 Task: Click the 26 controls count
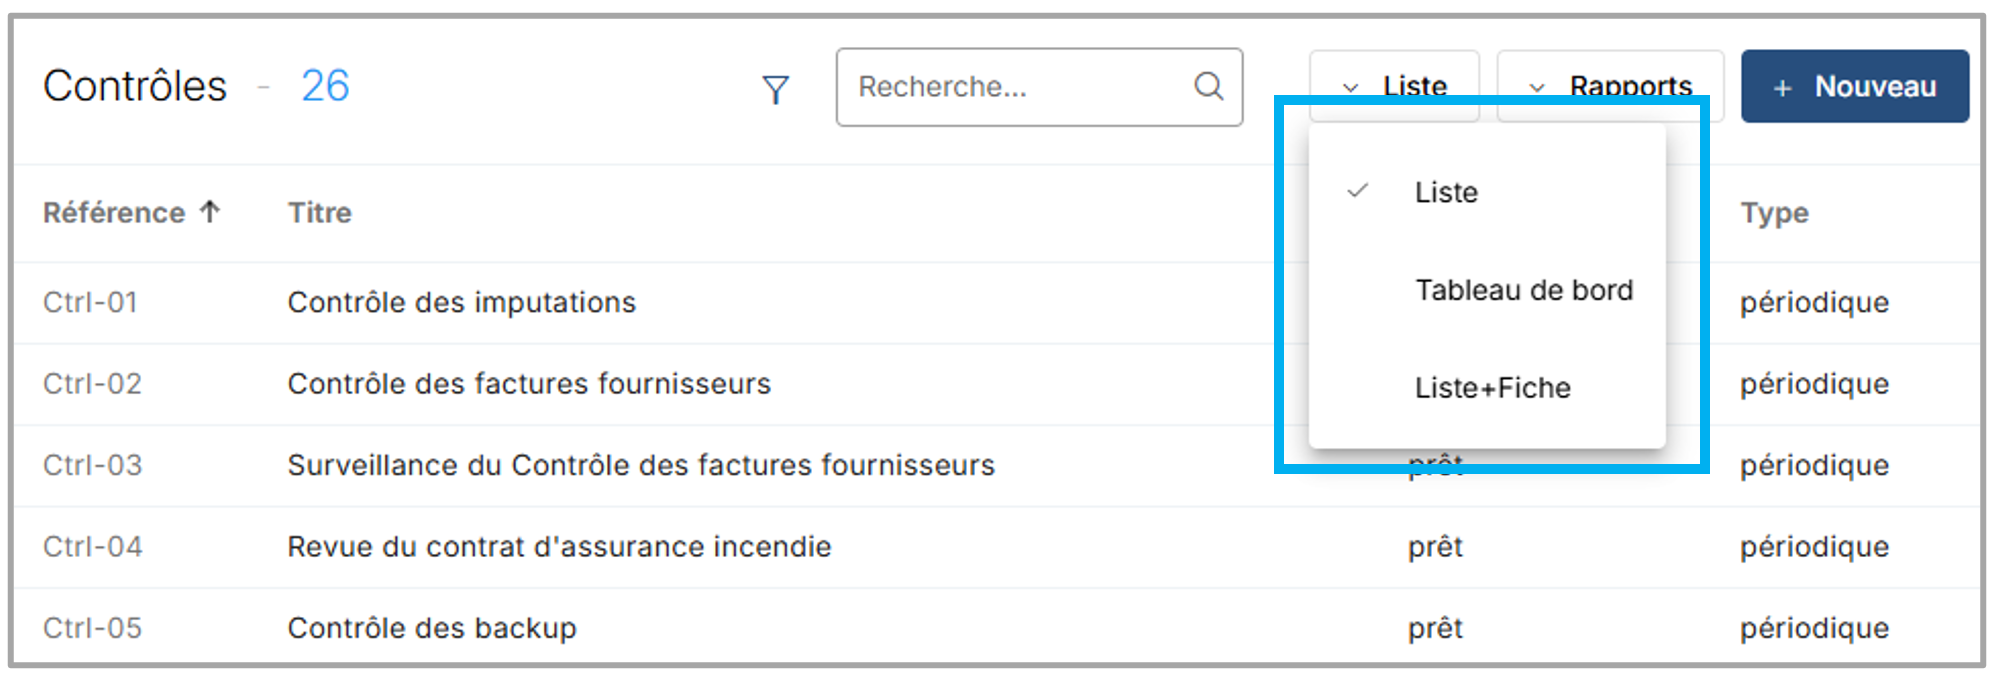[x=325, y=86]
